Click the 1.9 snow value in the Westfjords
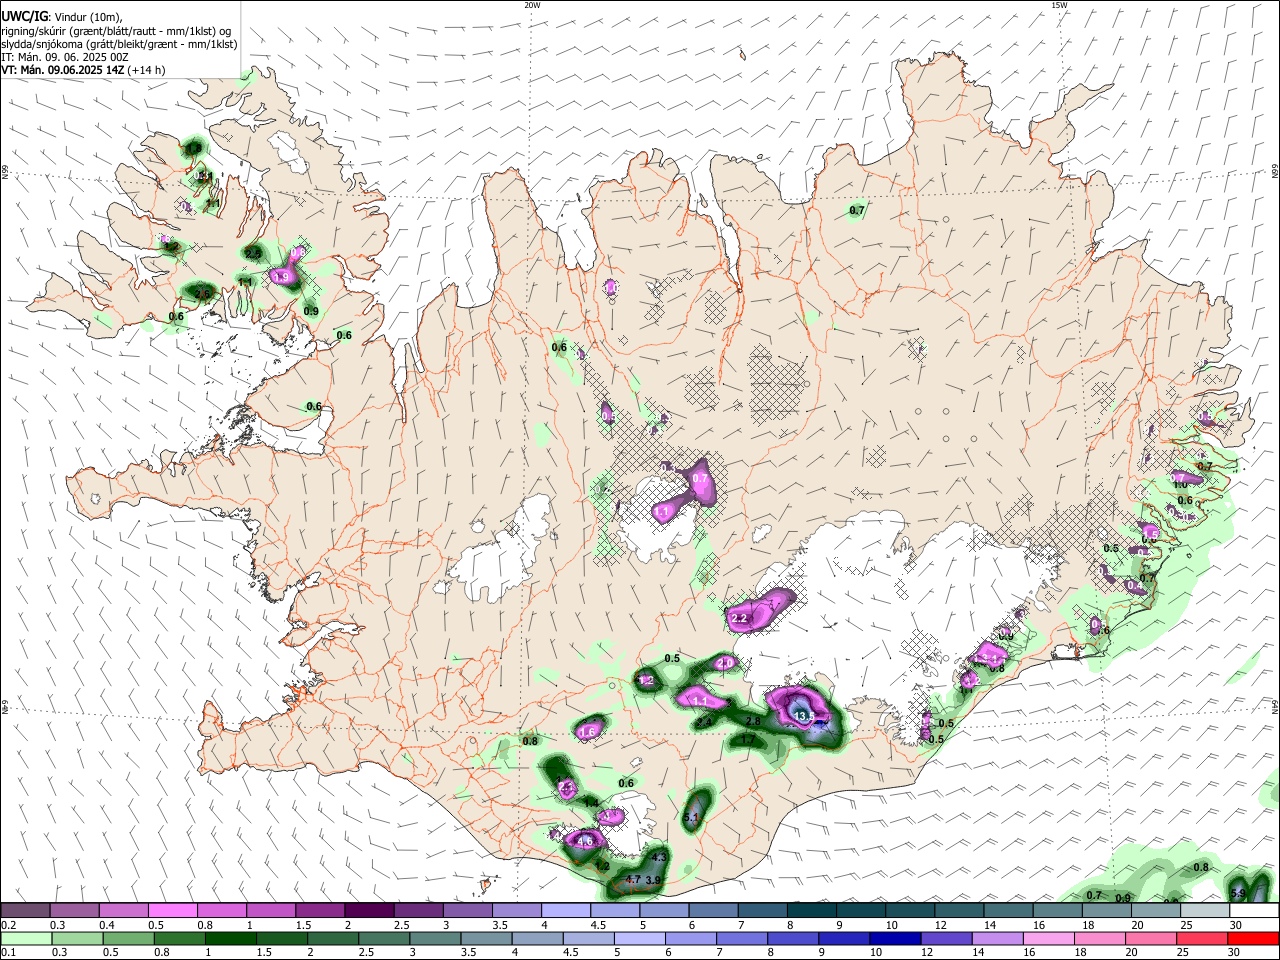1280x960 pixels. [x=282, y=277]
